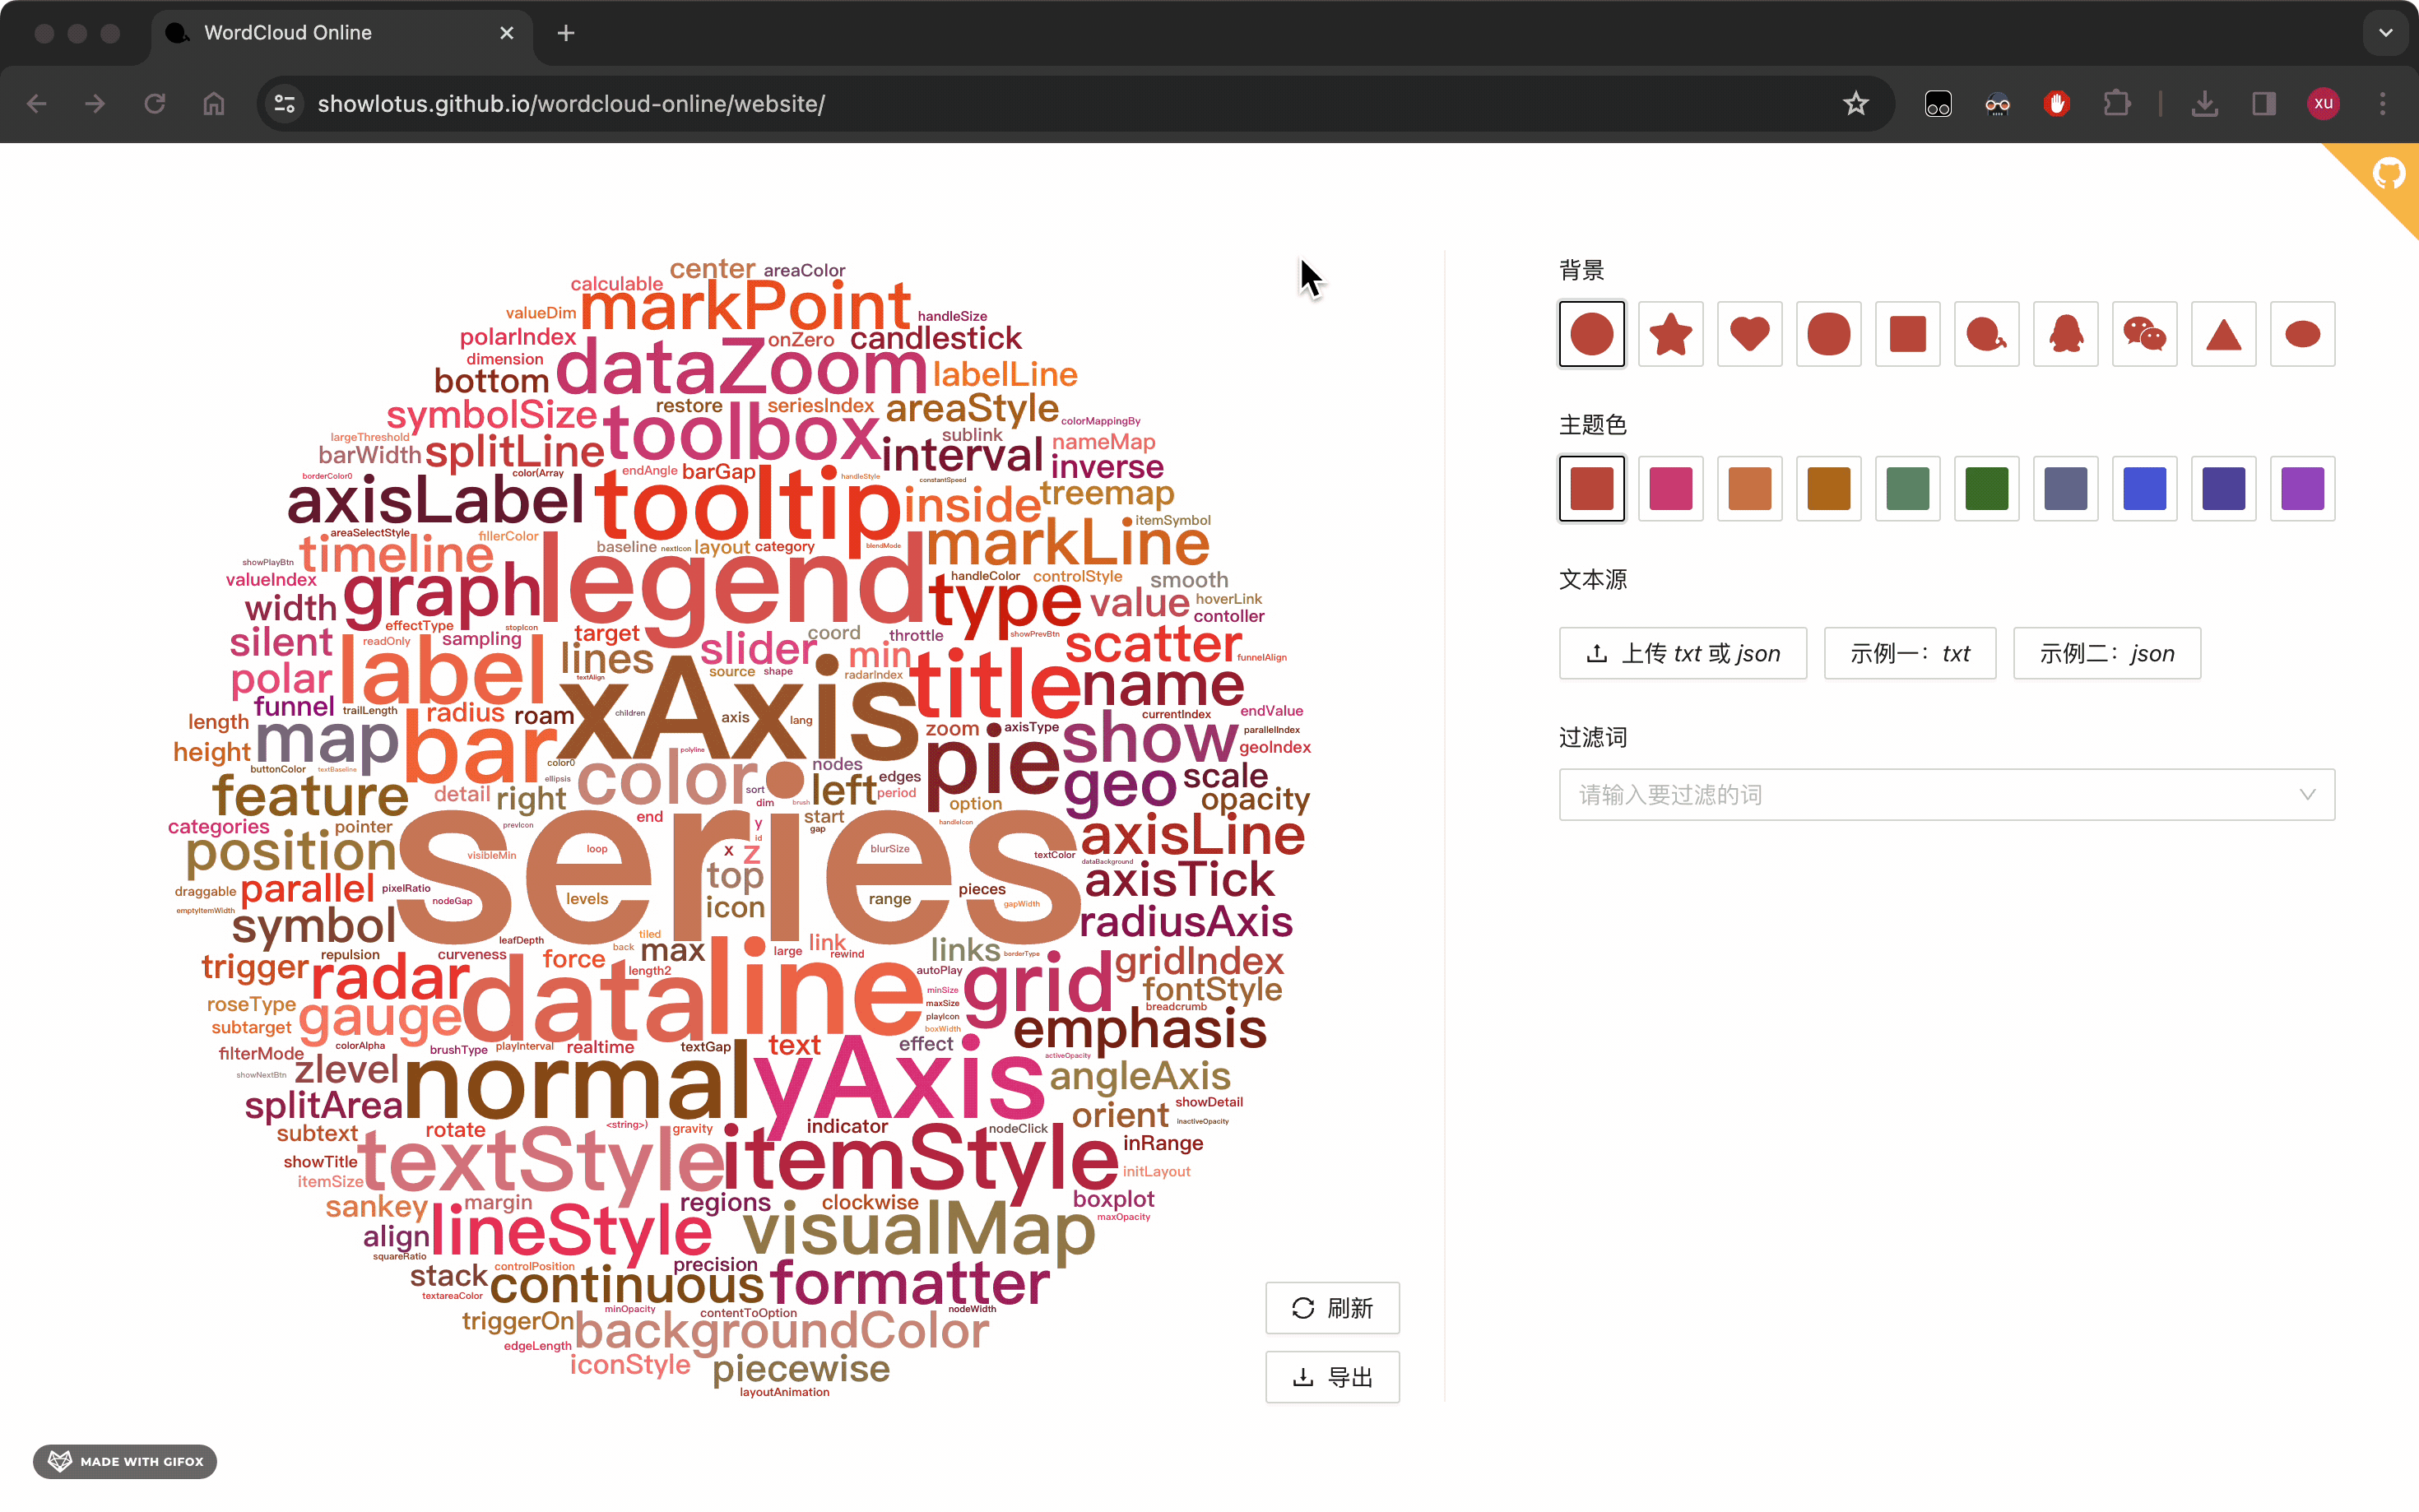Image resolution: width=2419 pixels, height=1512 pixels.
Task: Pick the purple theme color swatch
Action: tap(2302, 489)
